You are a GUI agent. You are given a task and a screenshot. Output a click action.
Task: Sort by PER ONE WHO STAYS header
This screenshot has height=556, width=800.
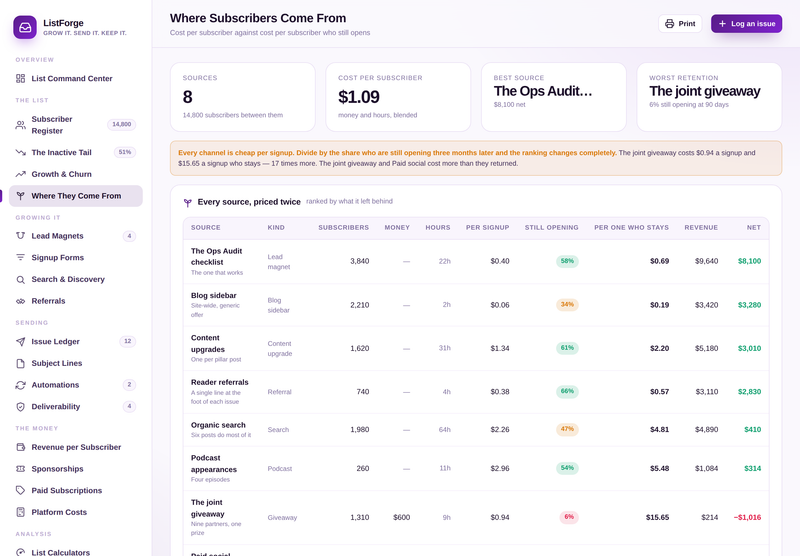[x=631, y=228]
